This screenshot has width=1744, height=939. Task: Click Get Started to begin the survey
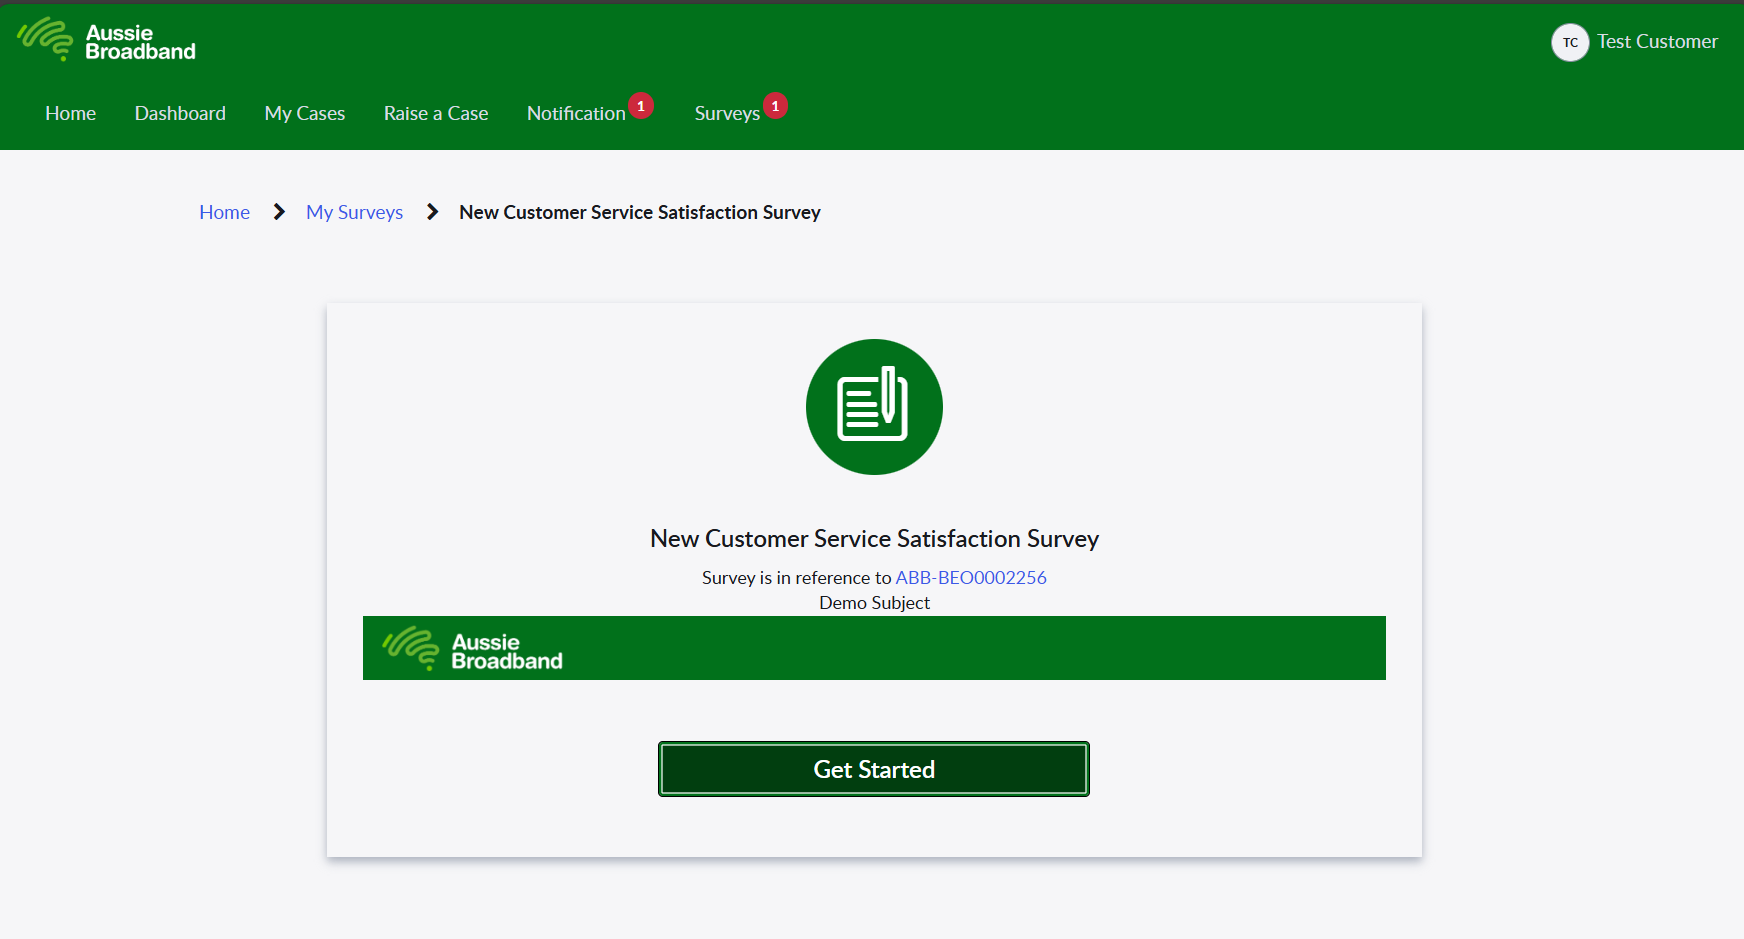point(873,769)
